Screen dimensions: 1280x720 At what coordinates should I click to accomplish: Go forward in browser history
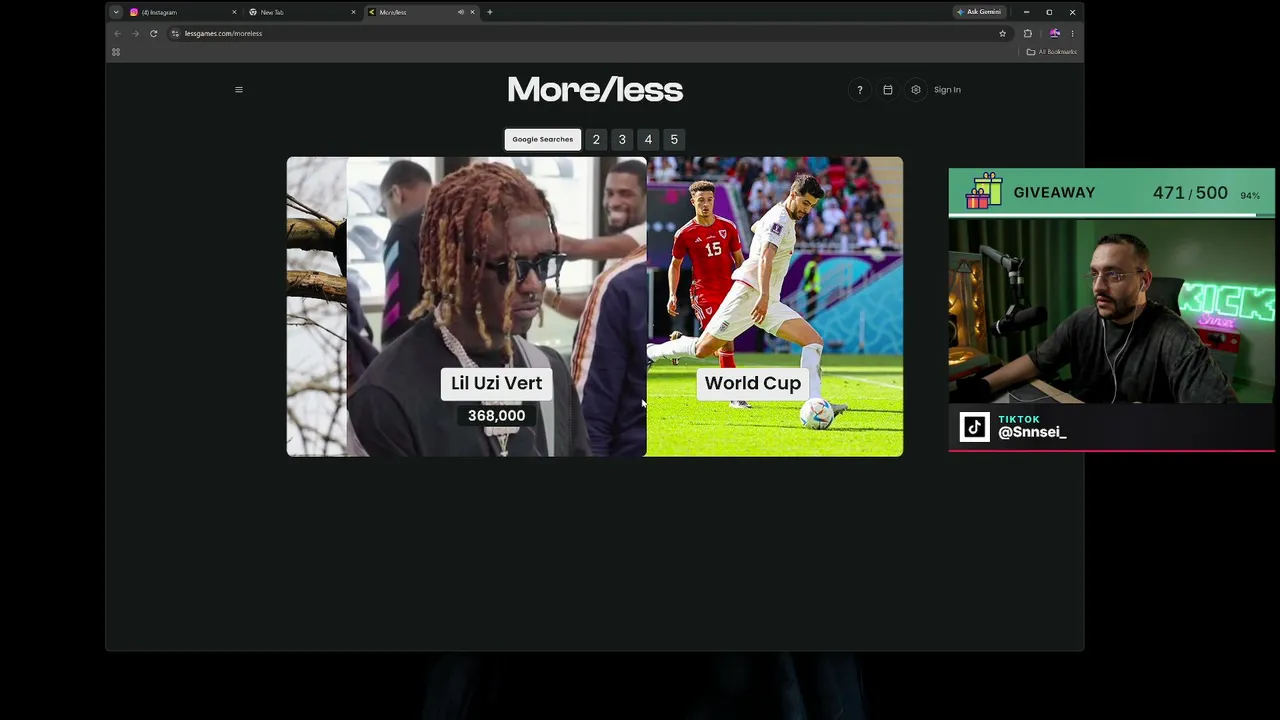tap(135, 33)
